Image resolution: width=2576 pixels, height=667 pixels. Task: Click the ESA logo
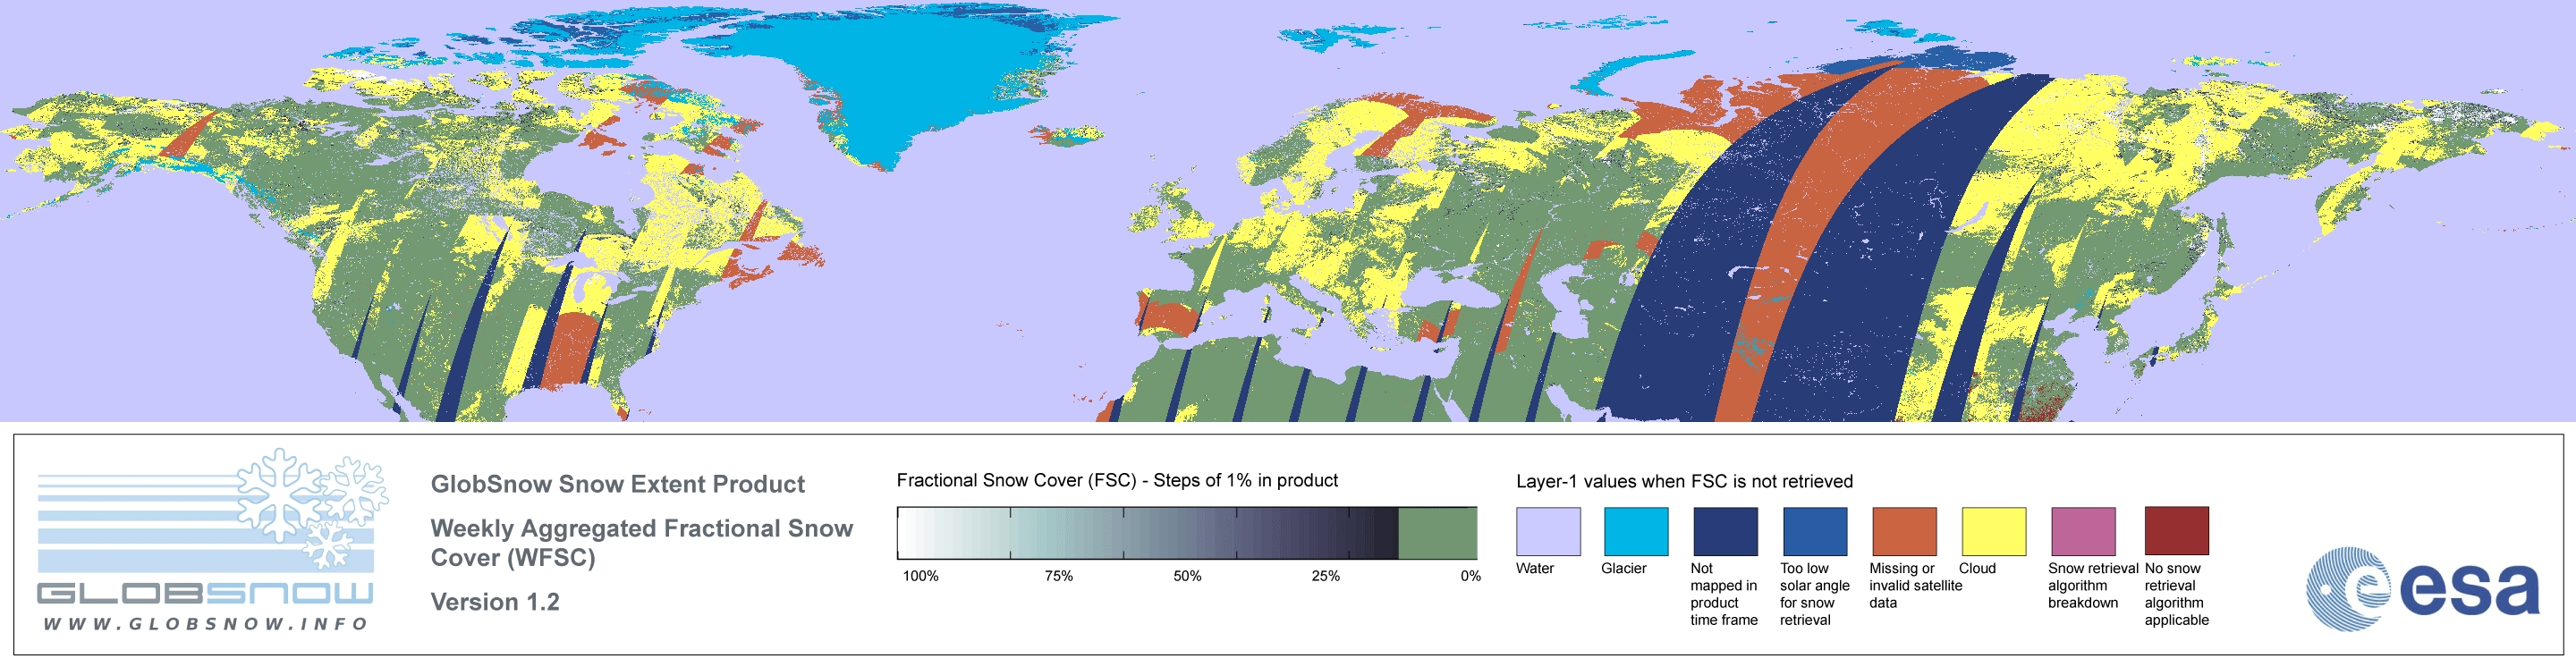pos(2423,589)
